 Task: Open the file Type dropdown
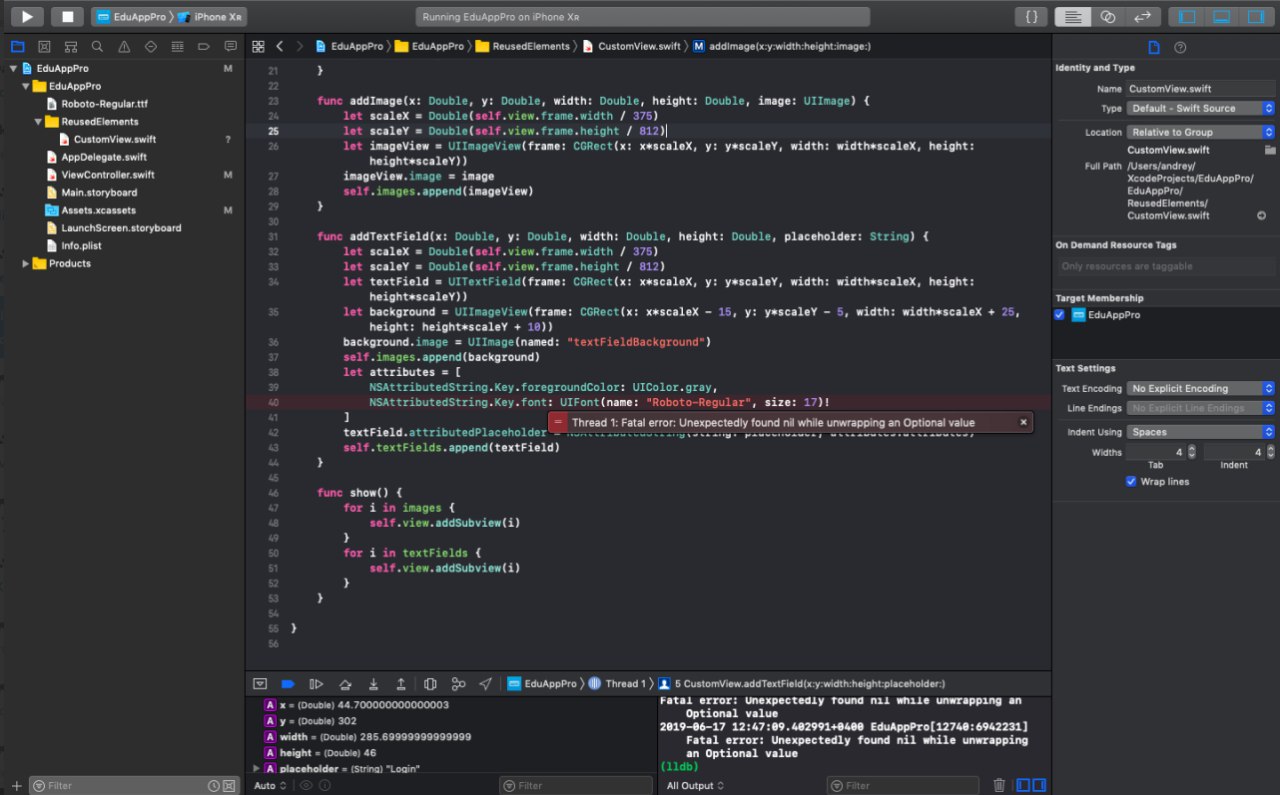(1201, 108)
